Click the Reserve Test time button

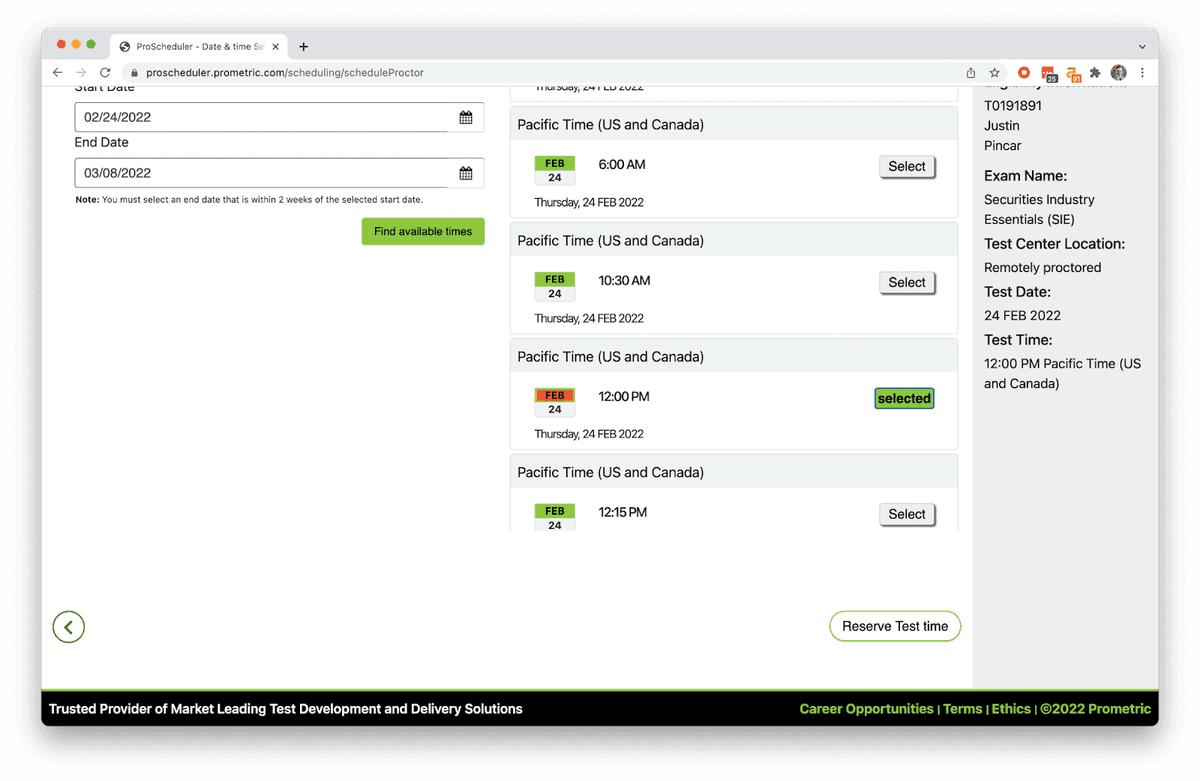click(x=895, y=627)
